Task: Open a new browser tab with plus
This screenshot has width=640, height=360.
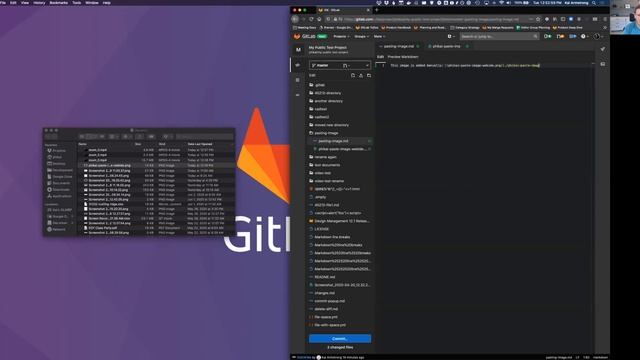Action: 376,10
